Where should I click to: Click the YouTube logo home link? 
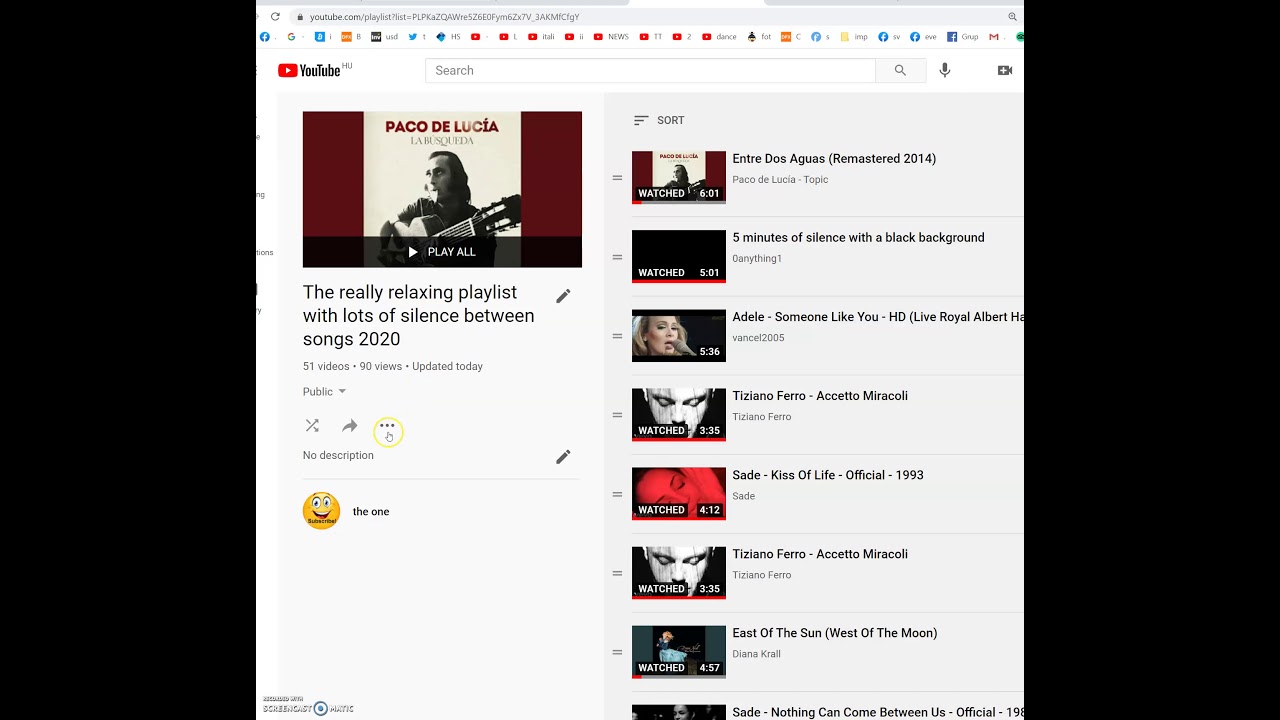coord(309,70)
